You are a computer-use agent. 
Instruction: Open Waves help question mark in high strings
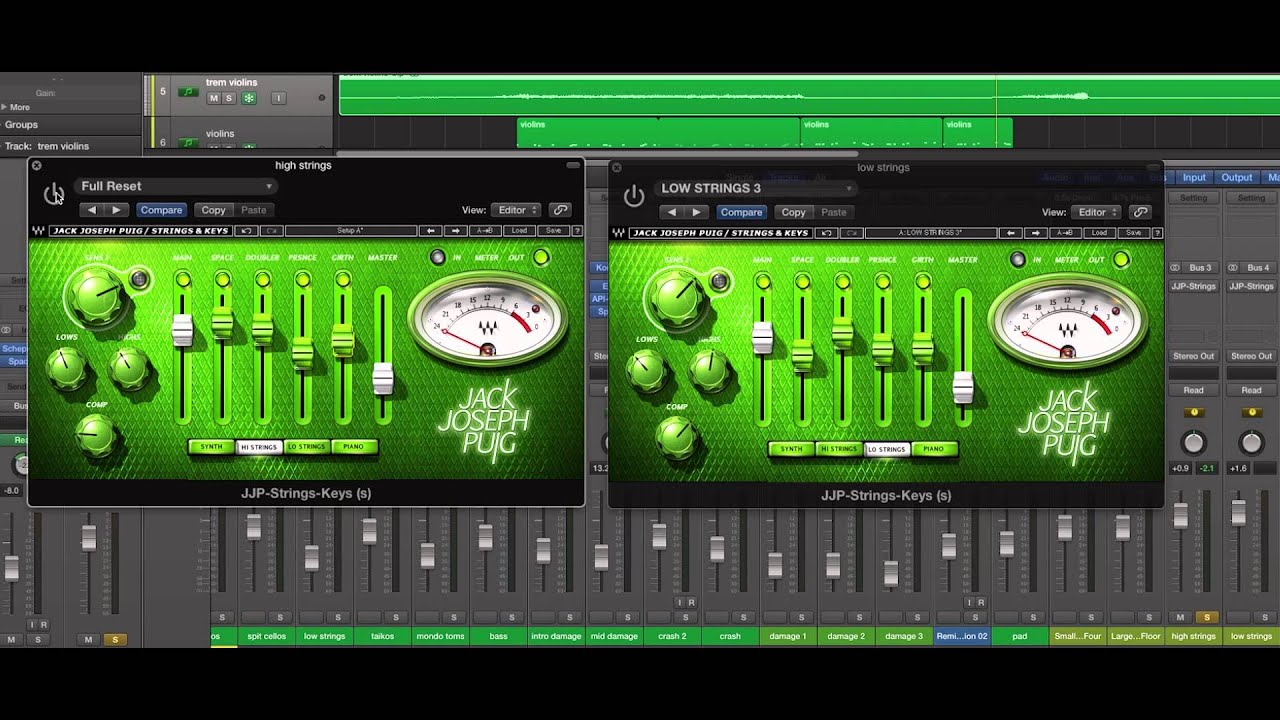575,231
